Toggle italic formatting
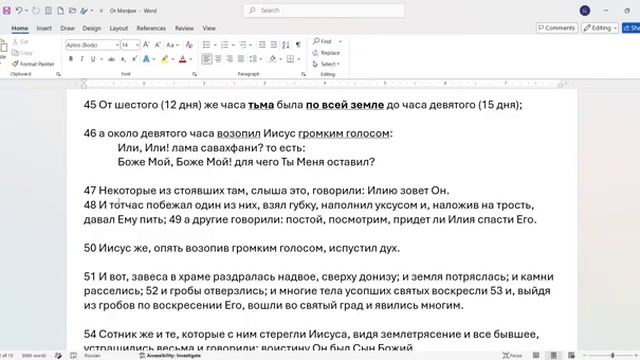This screenshot has height=360, width=640. click(x=82, y=59)
